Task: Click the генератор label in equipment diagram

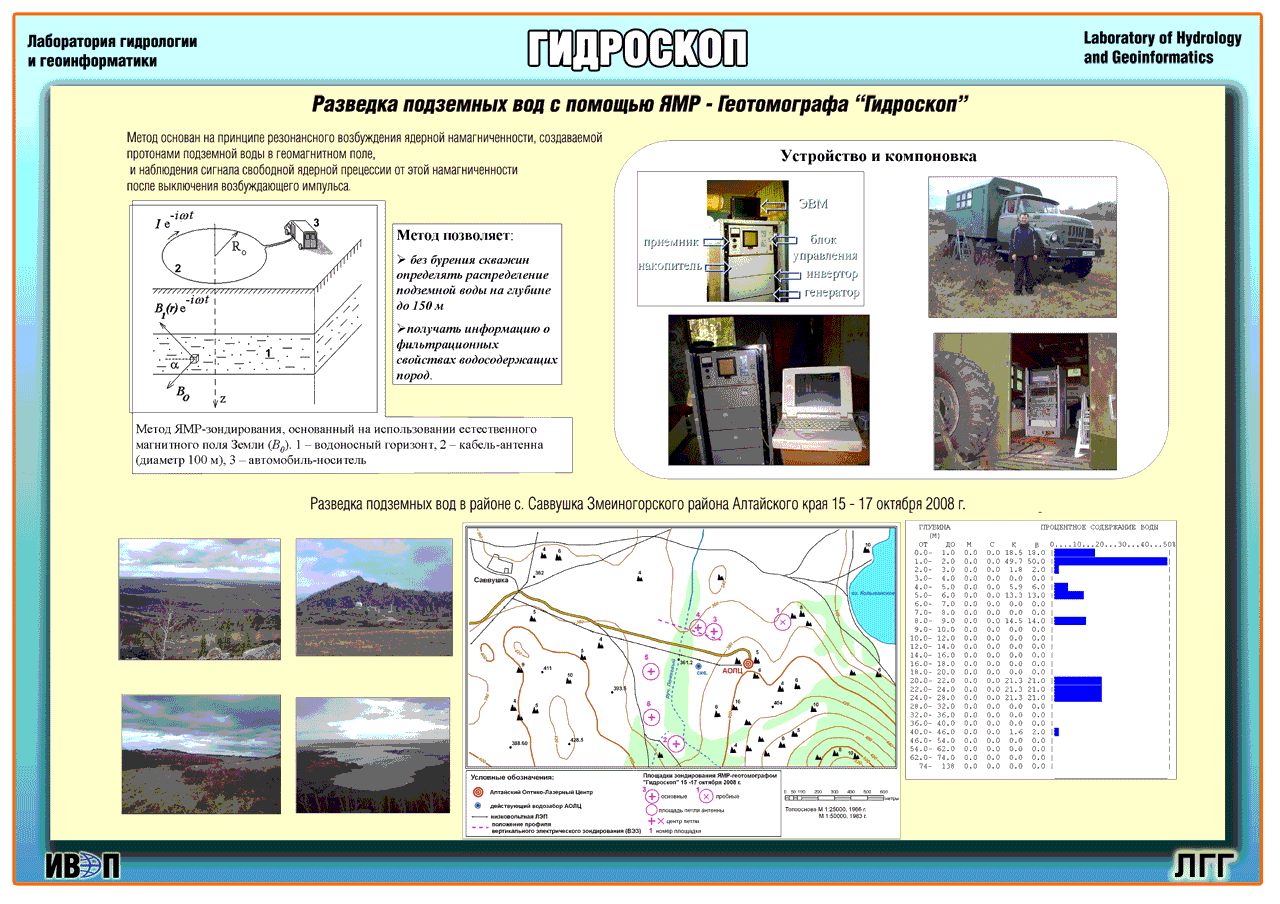Action: (831, 293)
